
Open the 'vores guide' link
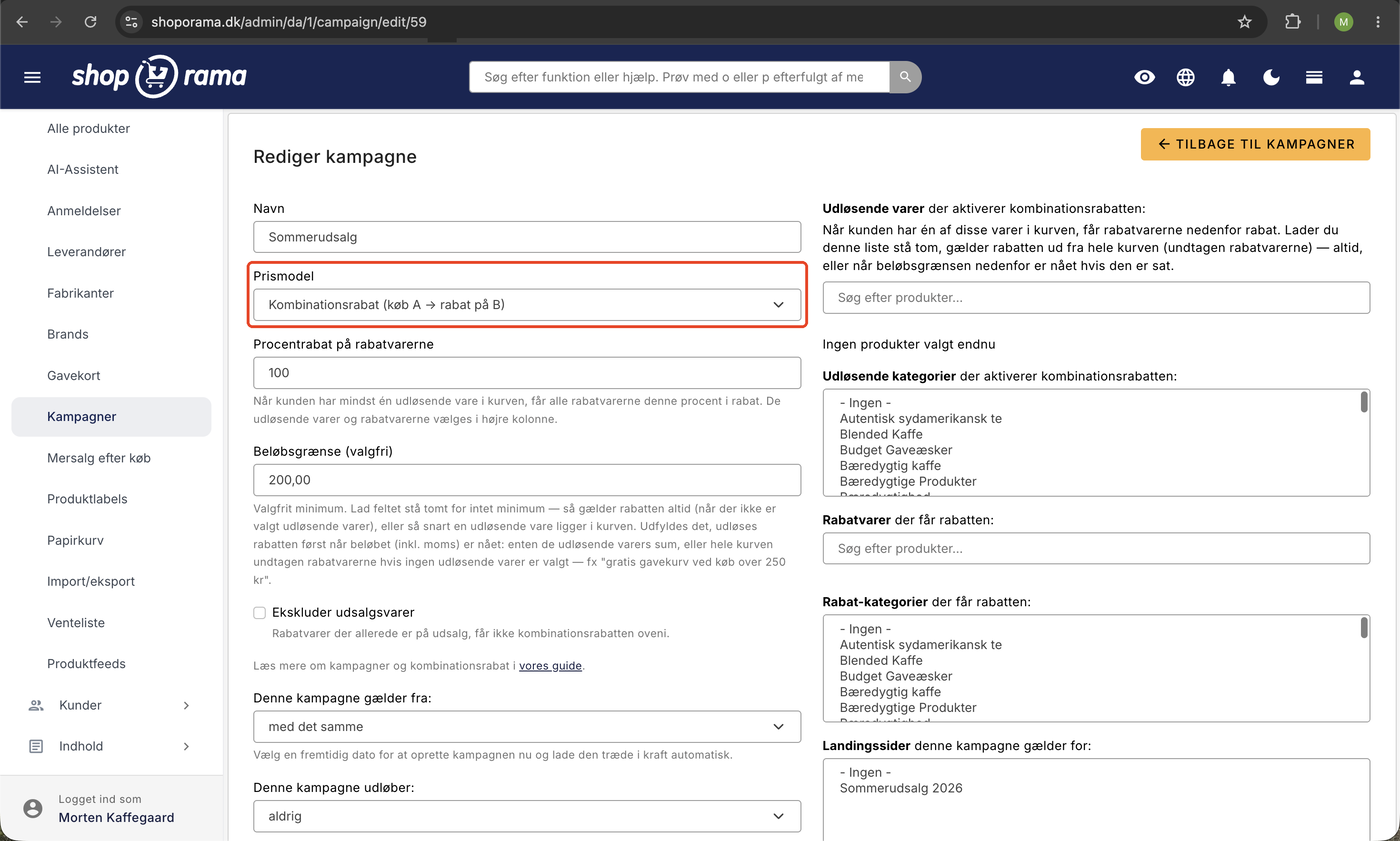click(x=550, y=665)
